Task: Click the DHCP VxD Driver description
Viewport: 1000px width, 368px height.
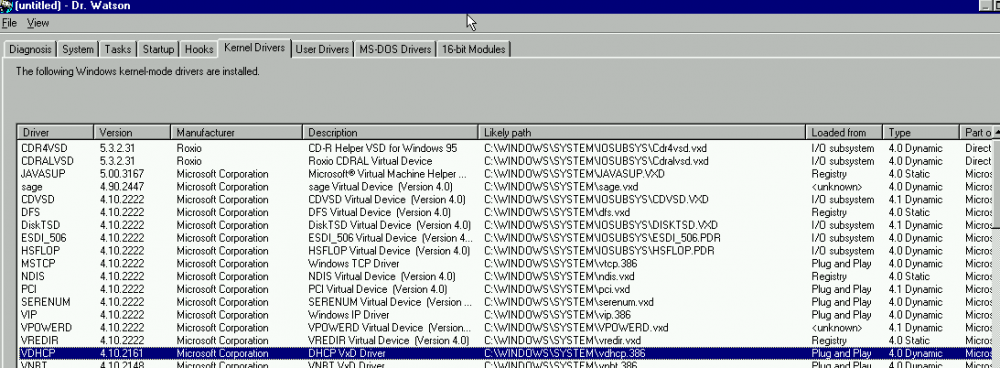Action: [346, 353]
